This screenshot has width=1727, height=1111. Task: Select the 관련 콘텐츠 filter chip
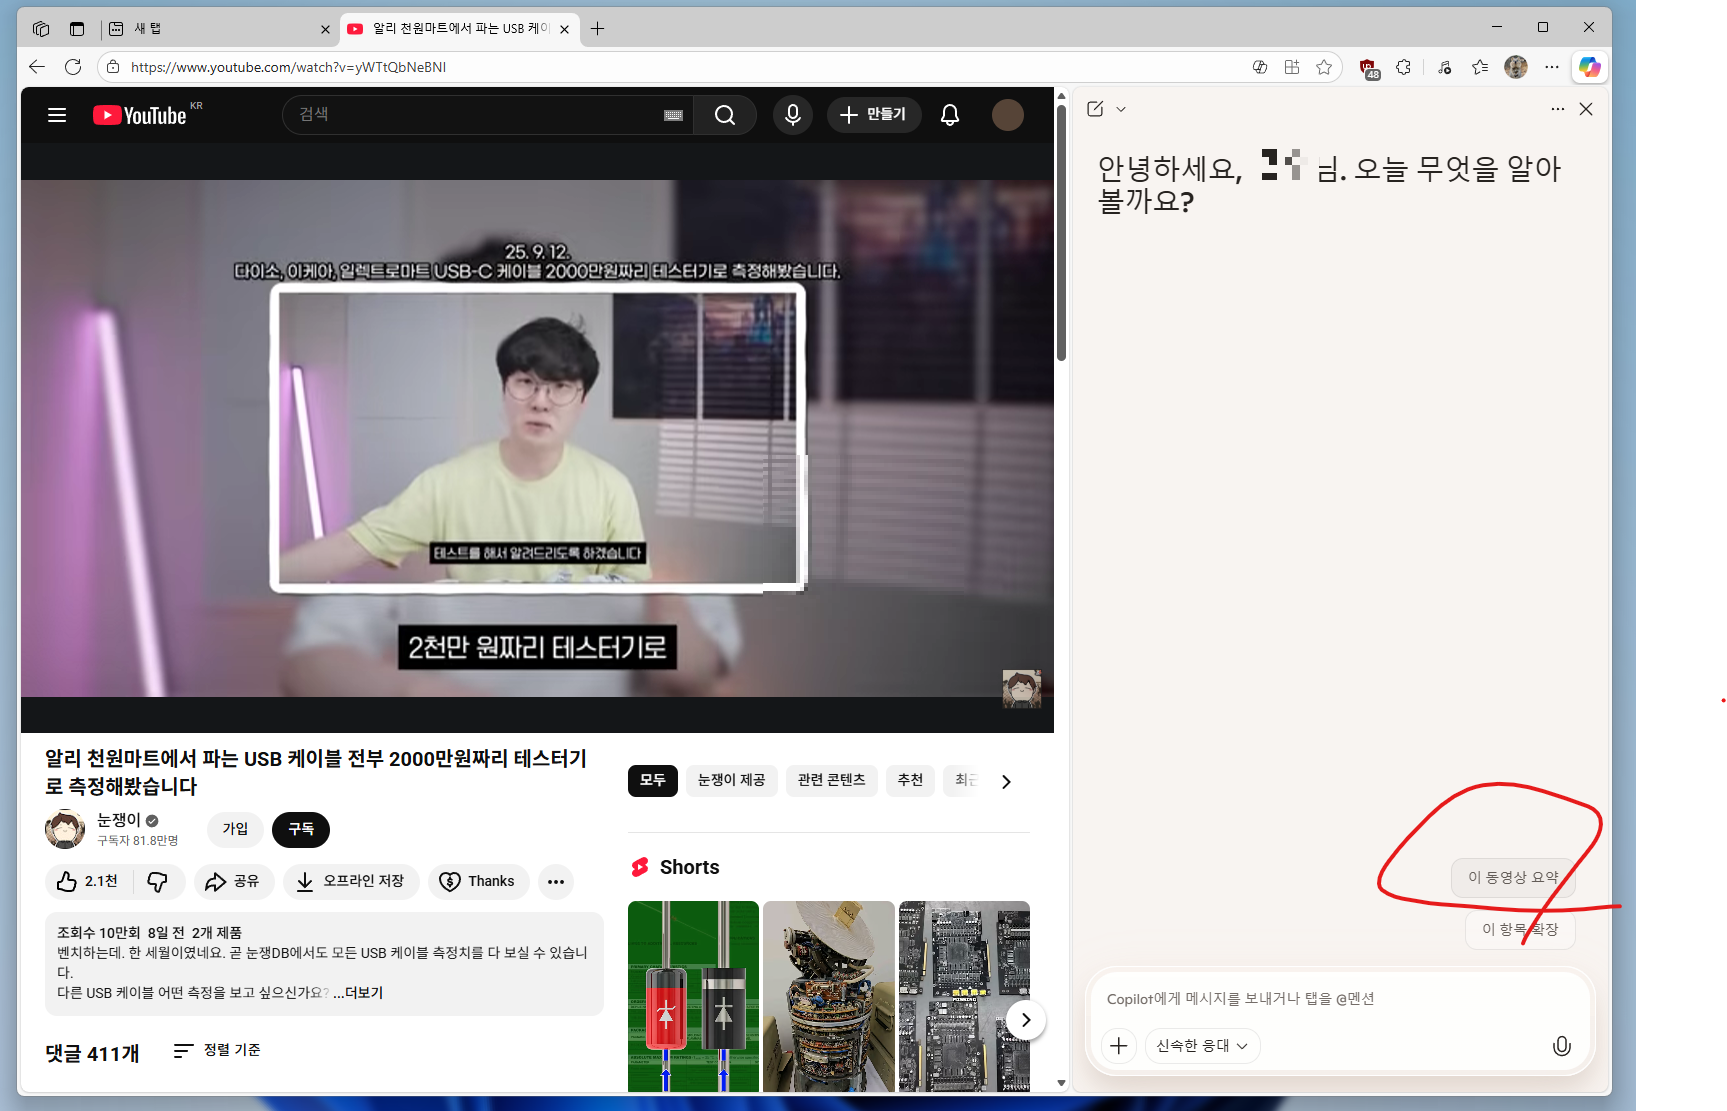[832, 780]
